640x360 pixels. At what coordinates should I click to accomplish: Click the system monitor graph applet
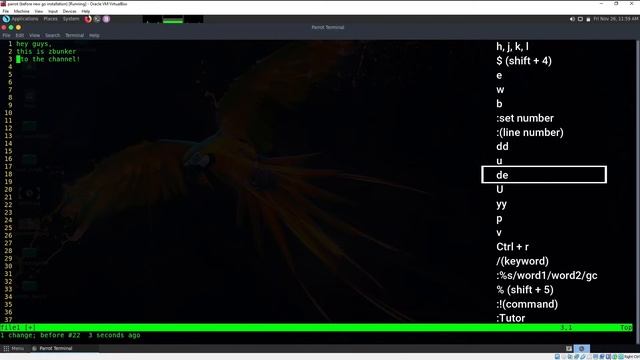(173, 19)
